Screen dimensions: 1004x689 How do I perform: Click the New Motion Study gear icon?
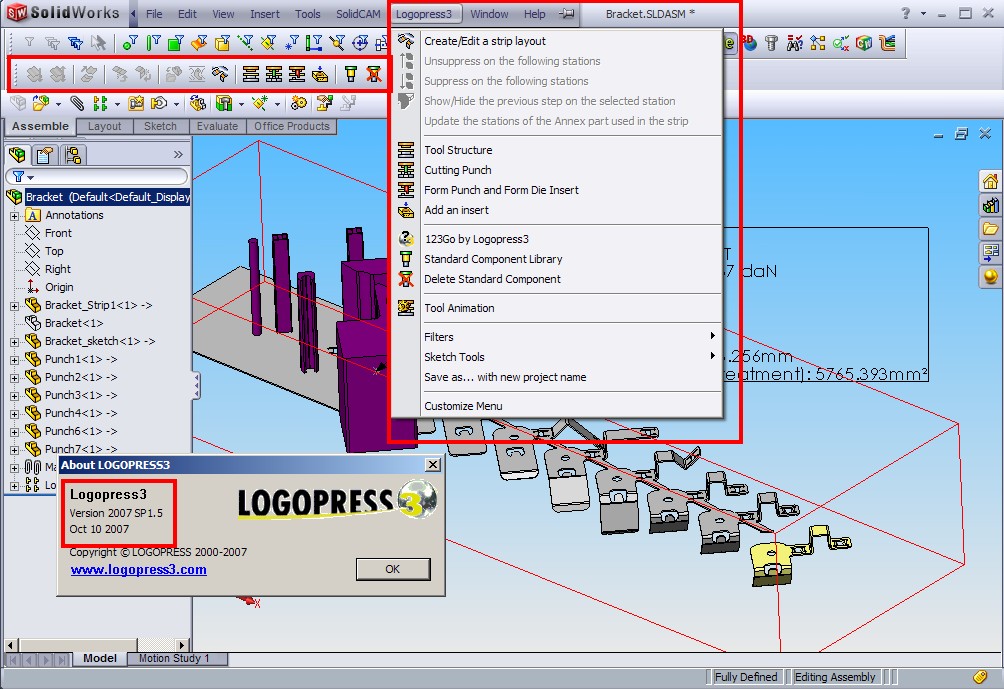[298, 103]
